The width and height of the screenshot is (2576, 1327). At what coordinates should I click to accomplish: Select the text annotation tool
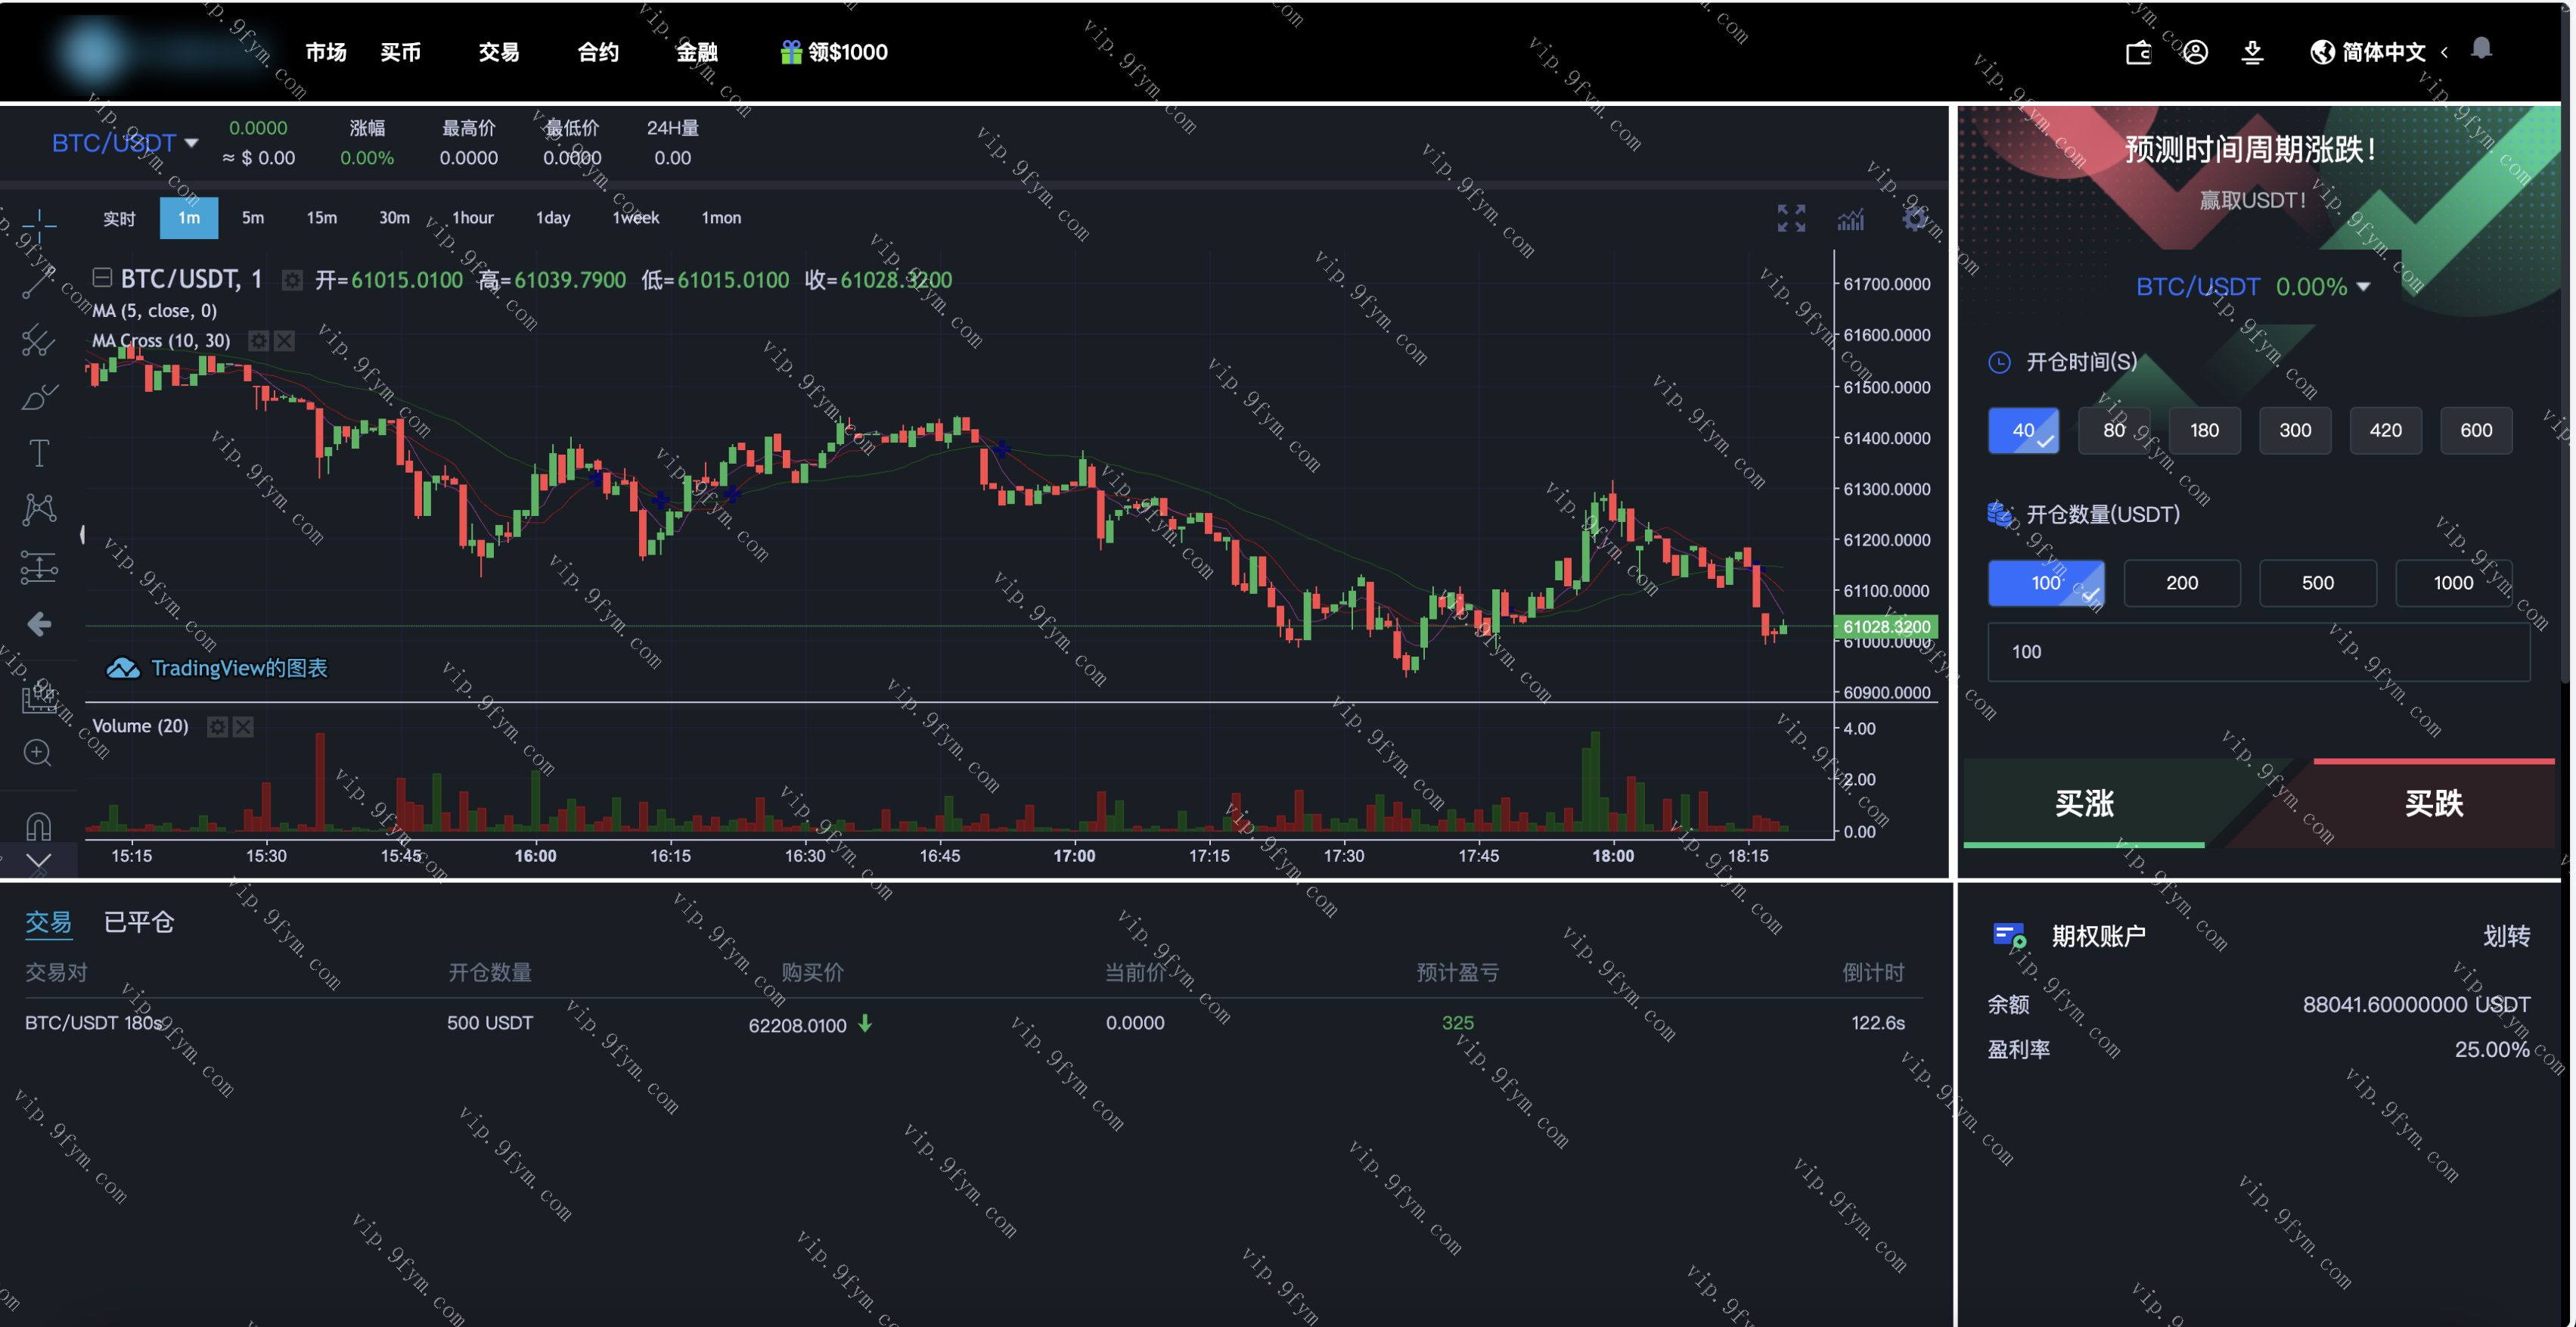39,454
